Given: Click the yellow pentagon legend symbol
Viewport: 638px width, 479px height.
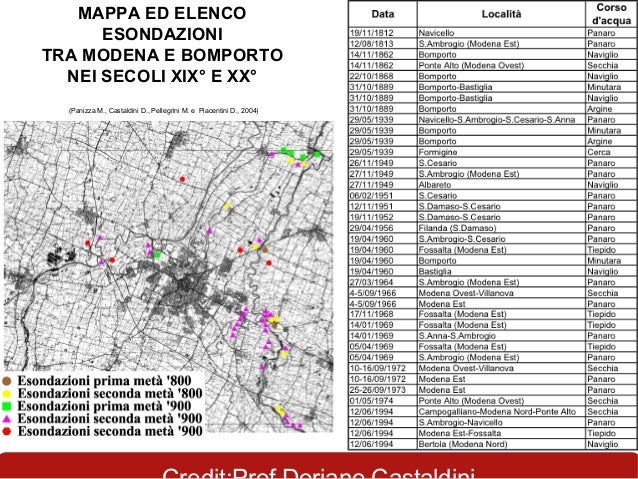Looking at the screenshot, I should pos(7,394).
